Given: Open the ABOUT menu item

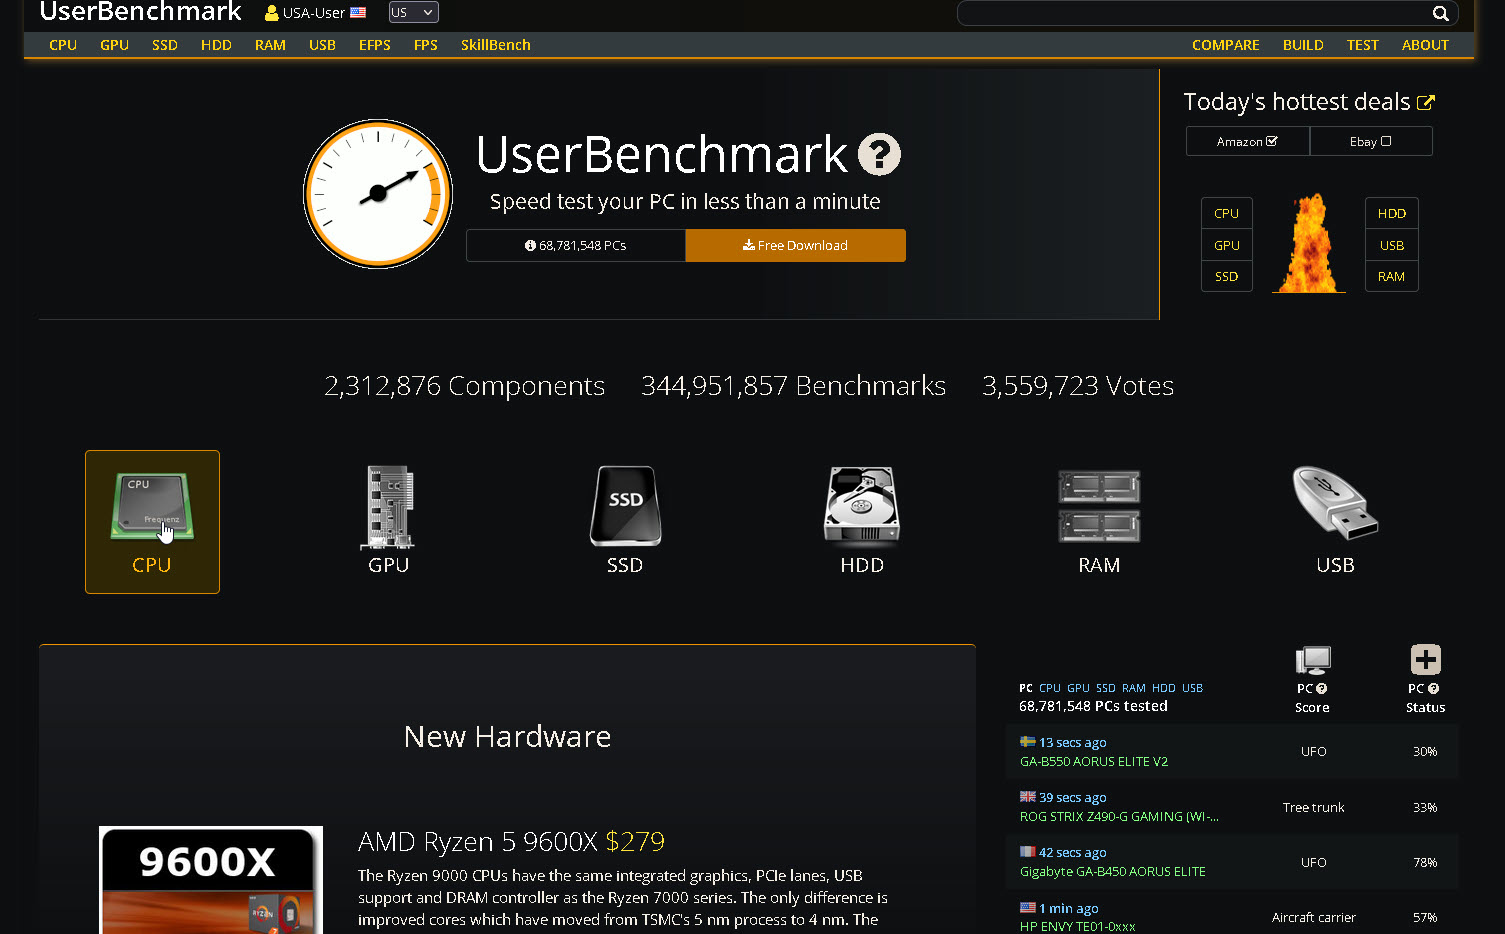Looking at the screenshot, I should pos(1425,45).
